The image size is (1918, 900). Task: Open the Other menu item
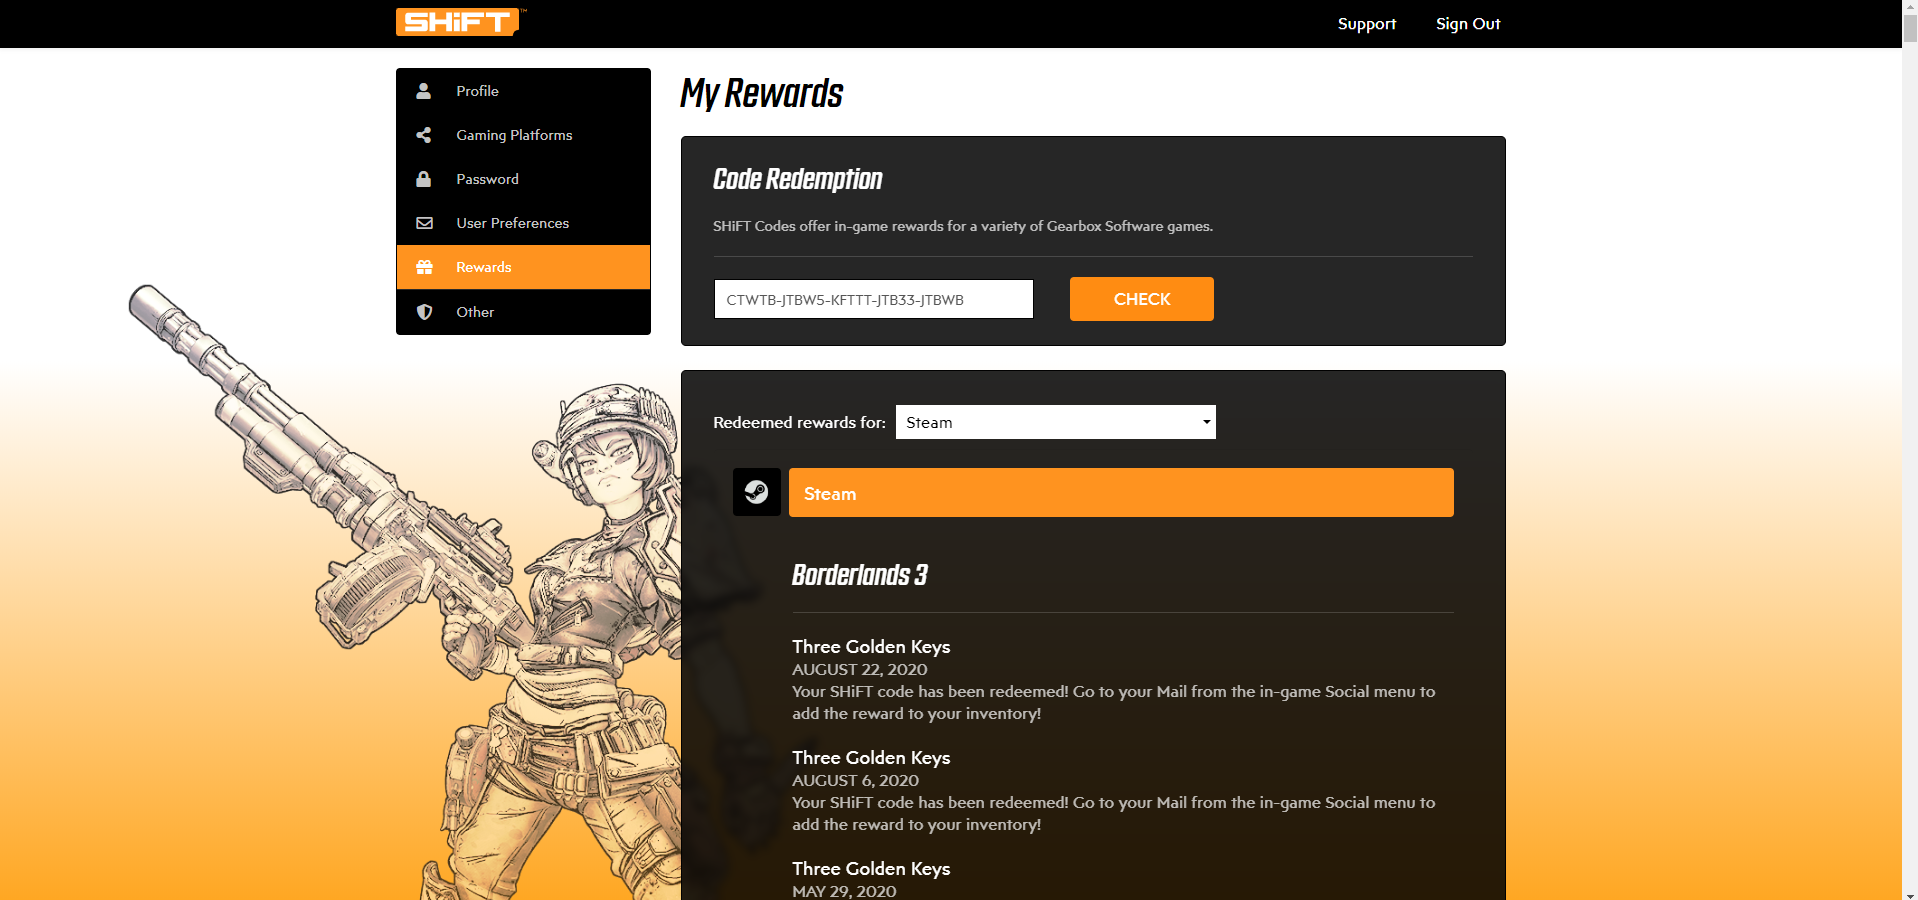tap(523, 312)
